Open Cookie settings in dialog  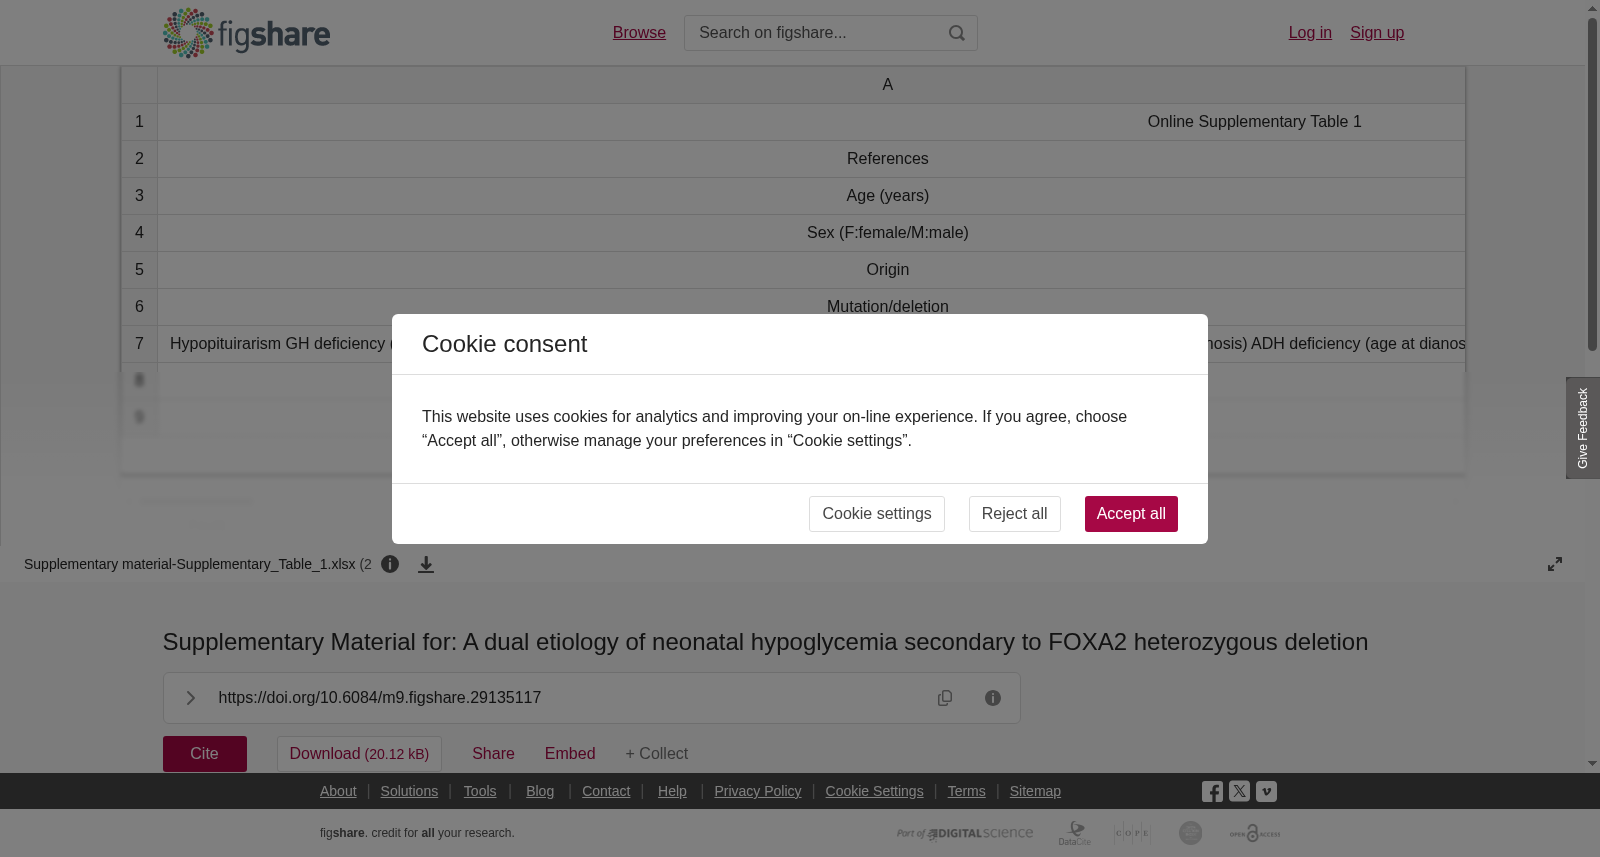tap(877, 514)
